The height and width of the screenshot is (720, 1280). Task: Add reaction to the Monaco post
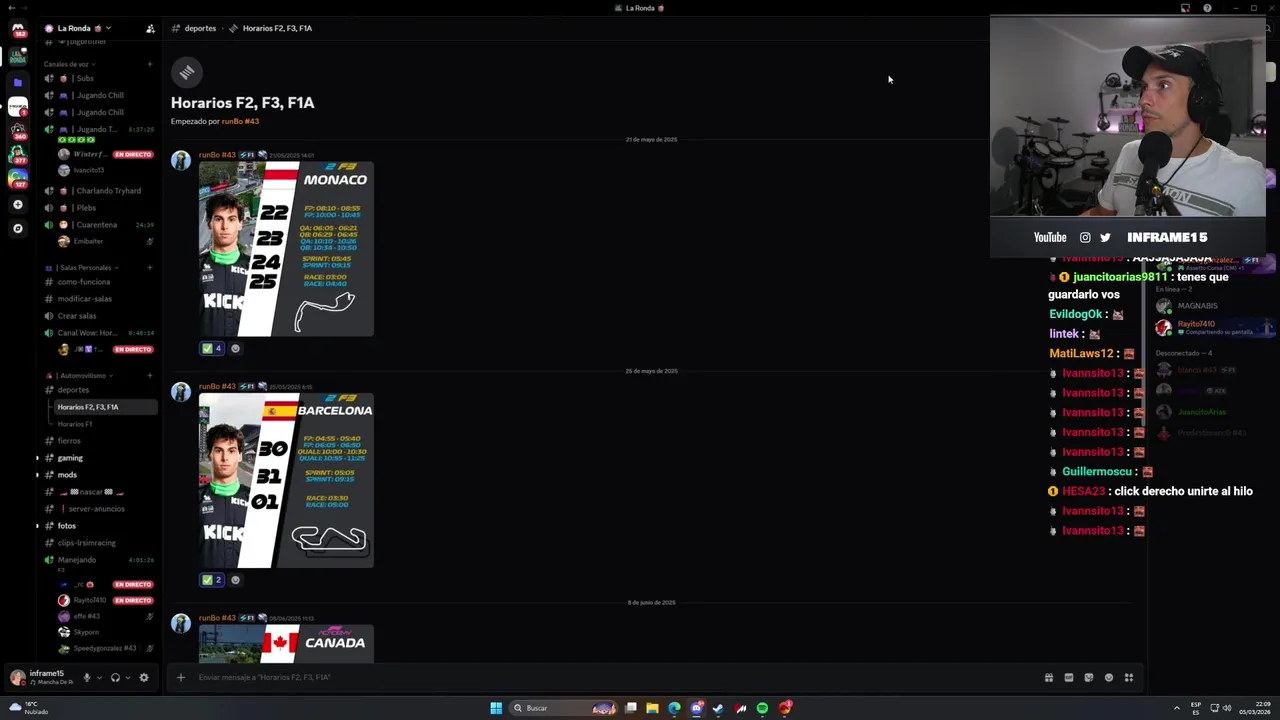[x=235, y=349]
